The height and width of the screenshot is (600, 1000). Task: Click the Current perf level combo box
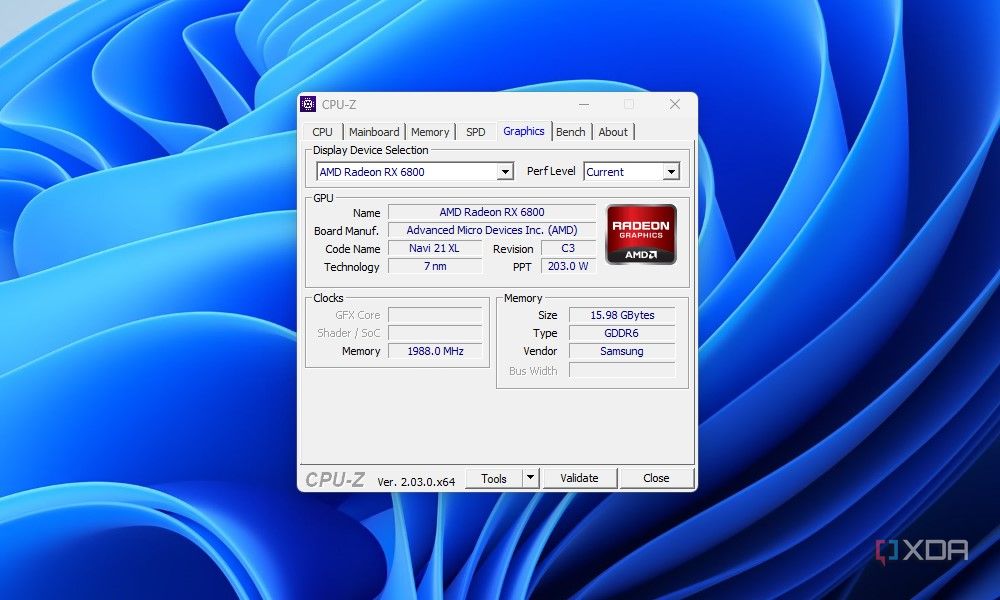(631, 172)
